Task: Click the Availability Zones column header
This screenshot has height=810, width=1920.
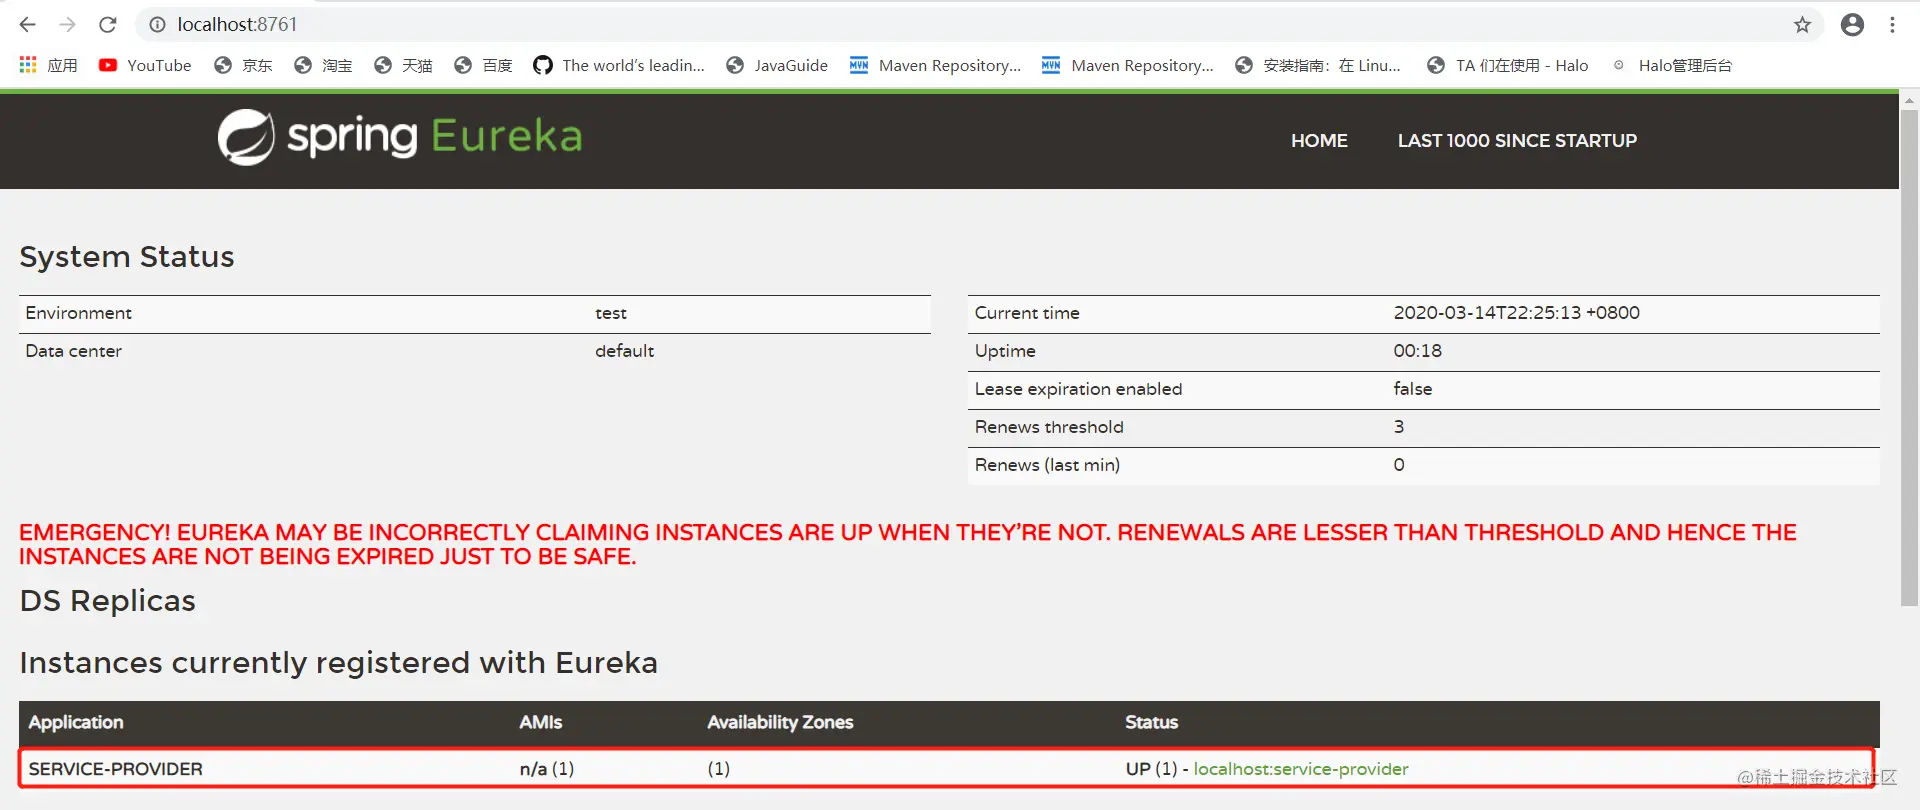Action: point(780,722)
